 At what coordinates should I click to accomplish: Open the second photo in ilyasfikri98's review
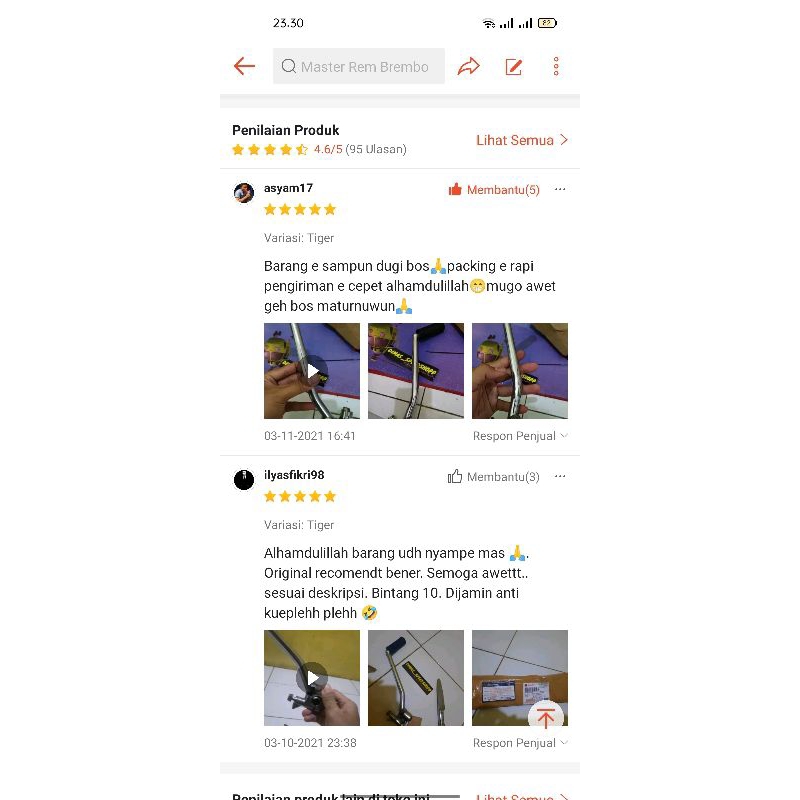tap(416, 678)
